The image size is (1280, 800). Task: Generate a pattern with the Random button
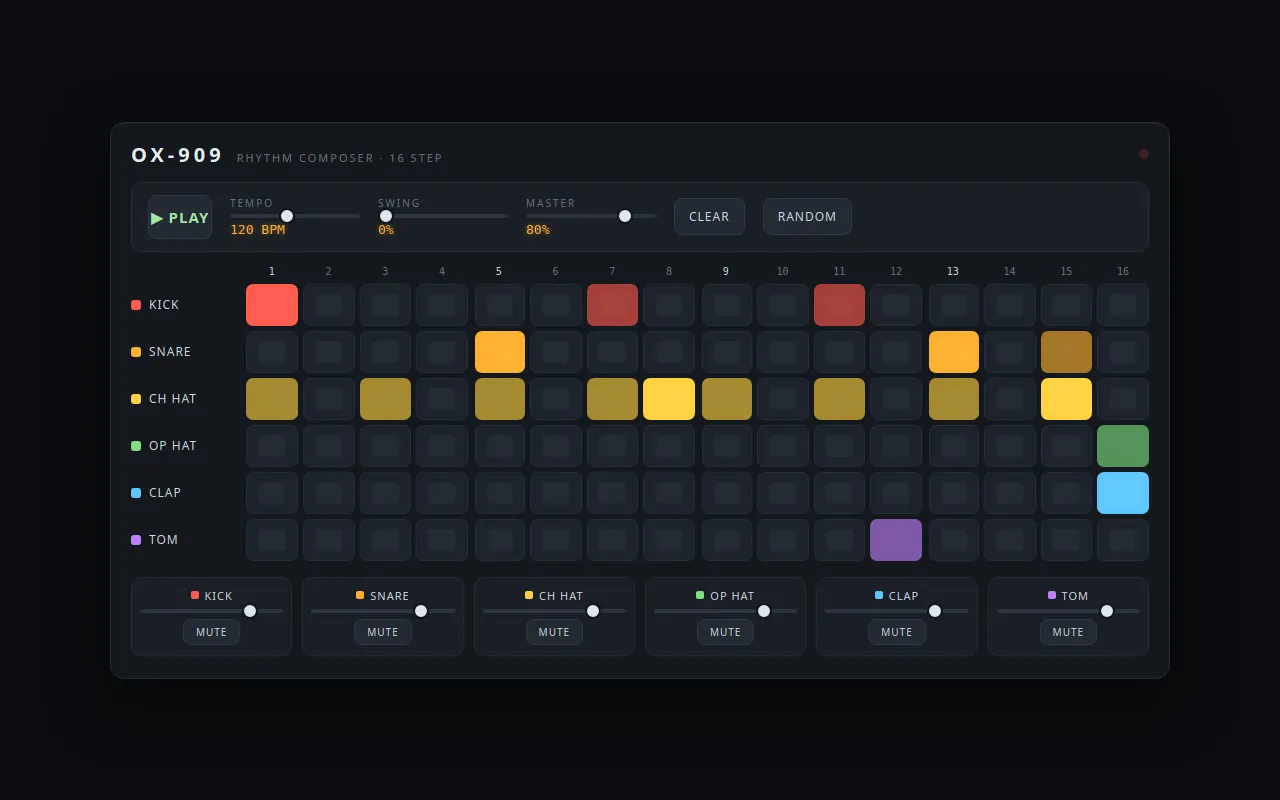click(807, 216)
